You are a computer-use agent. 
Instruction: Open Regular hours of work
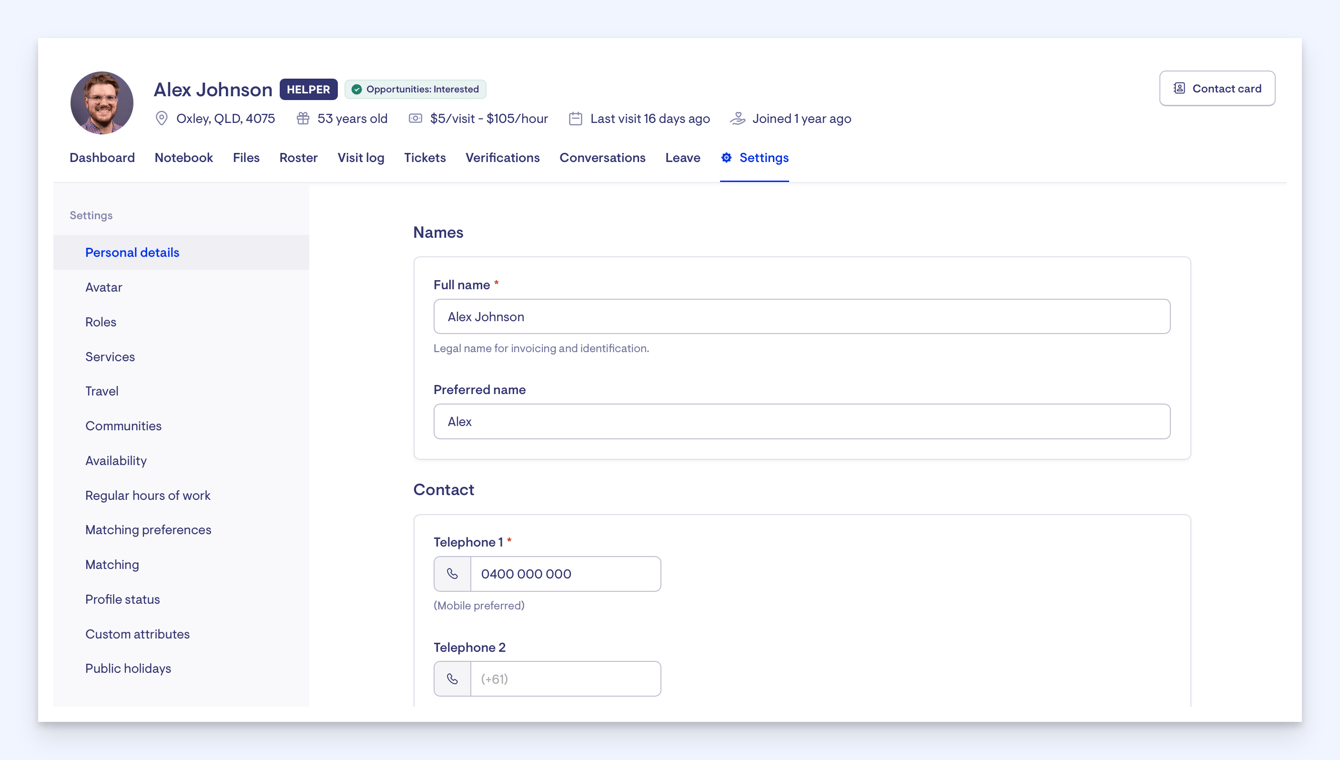[x=181, y=495]
